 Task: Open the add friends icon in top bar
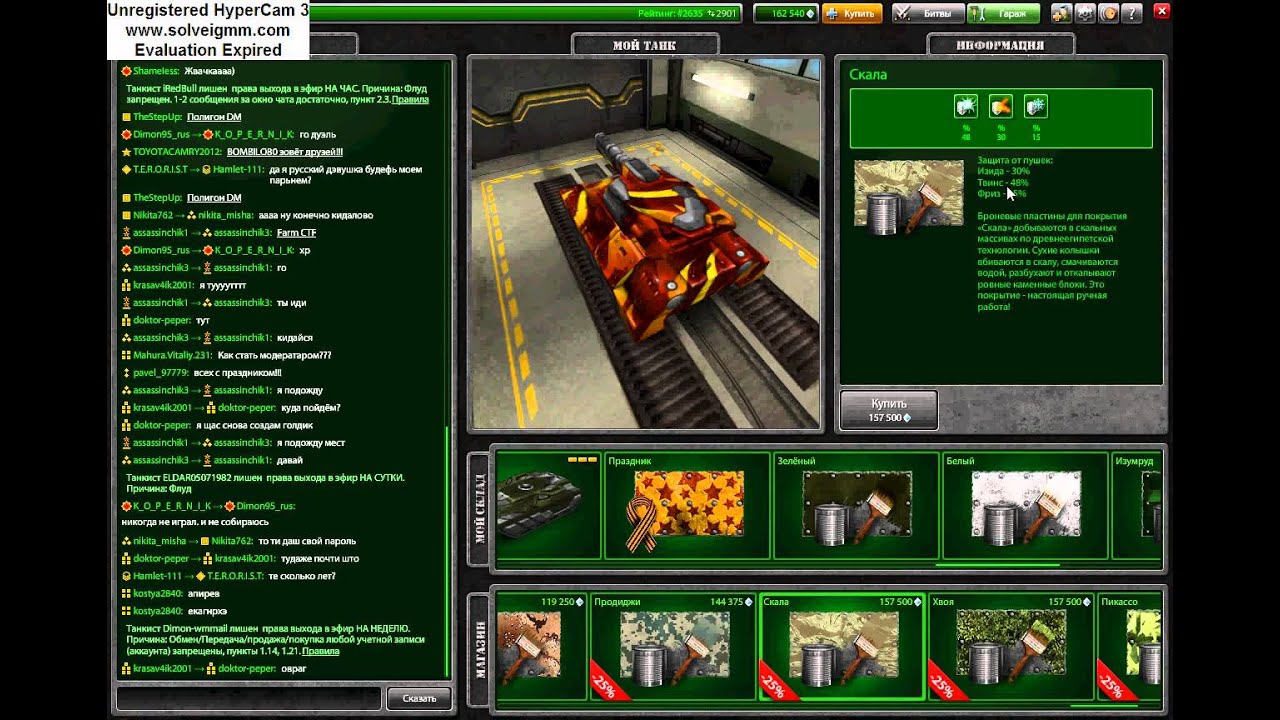click(x=1061, y=14)
